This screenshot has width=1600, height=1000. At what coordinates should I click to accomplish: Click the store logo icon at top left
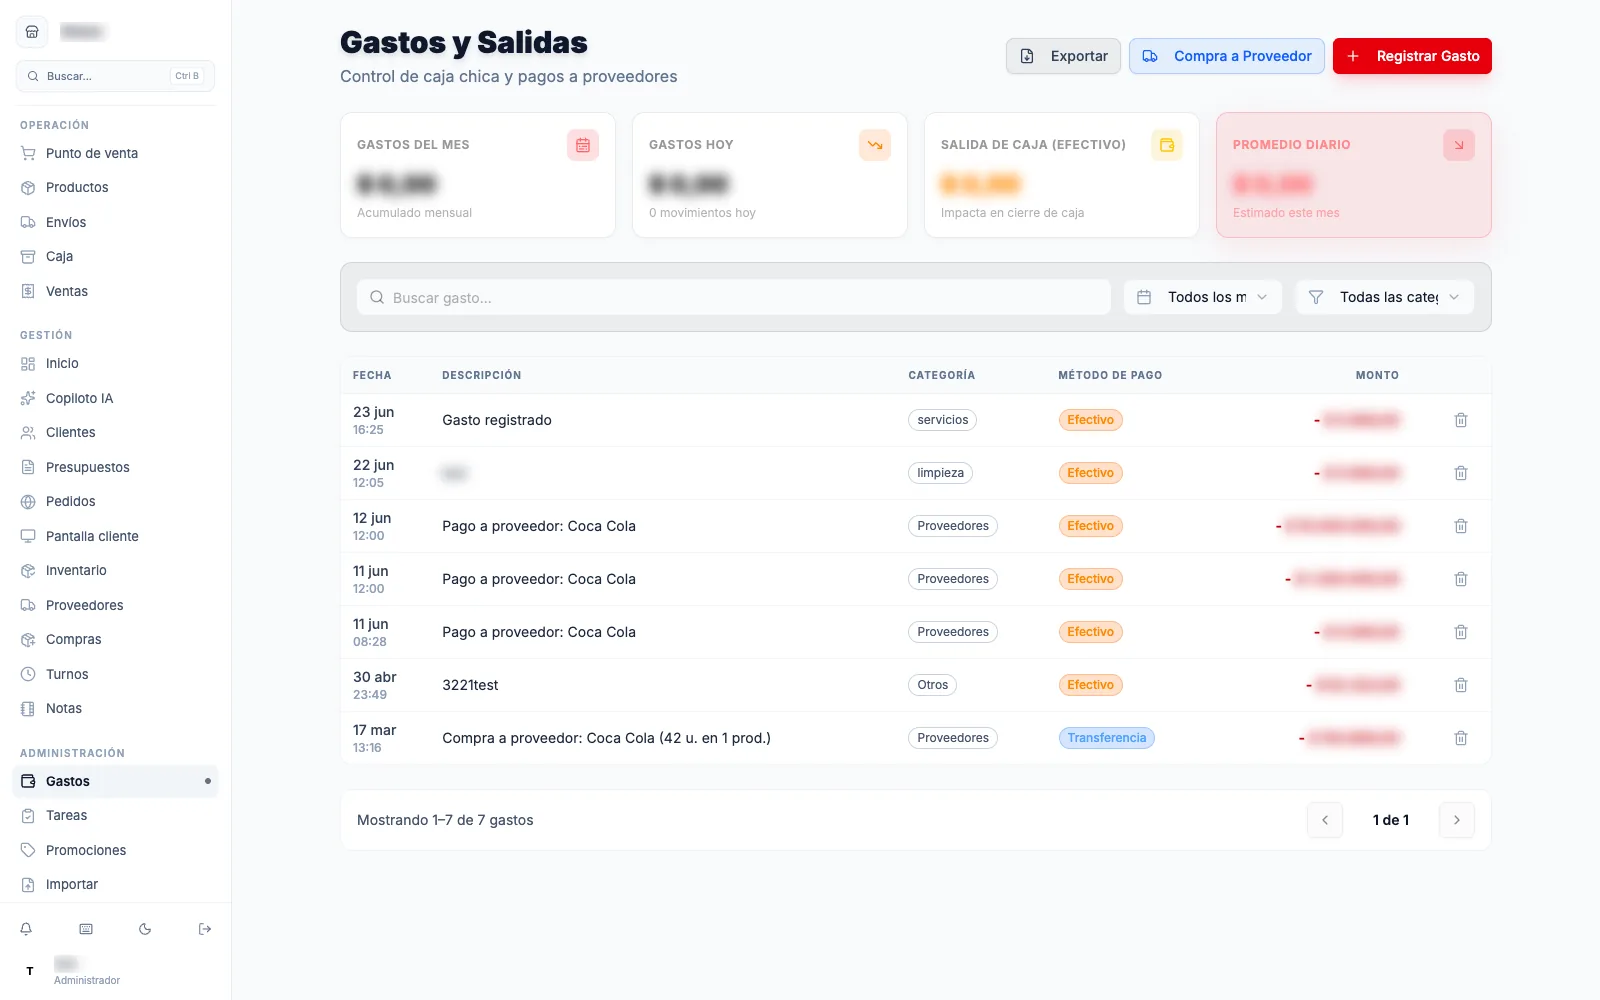click(x=32, y=32)
